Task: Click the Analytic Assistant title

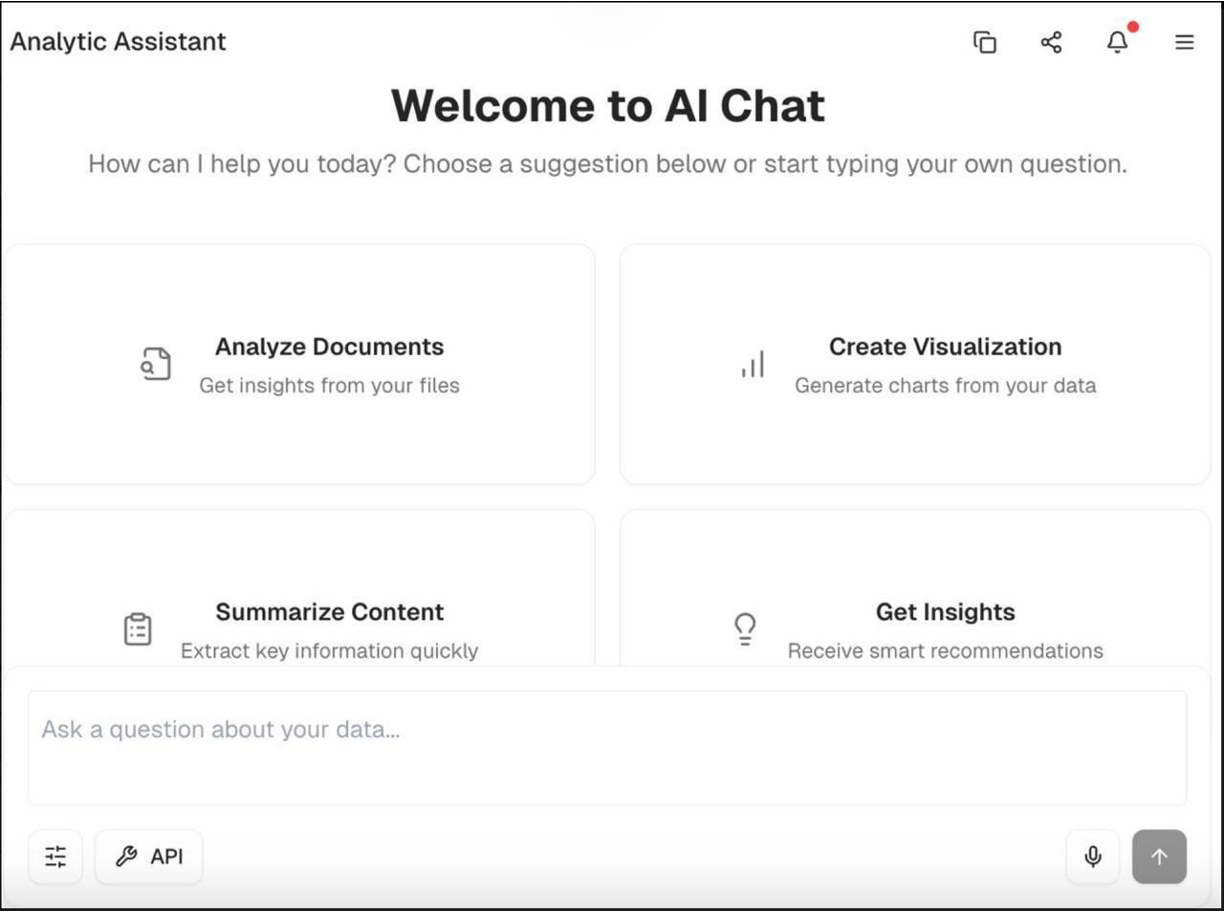Action: pos(118,42)
